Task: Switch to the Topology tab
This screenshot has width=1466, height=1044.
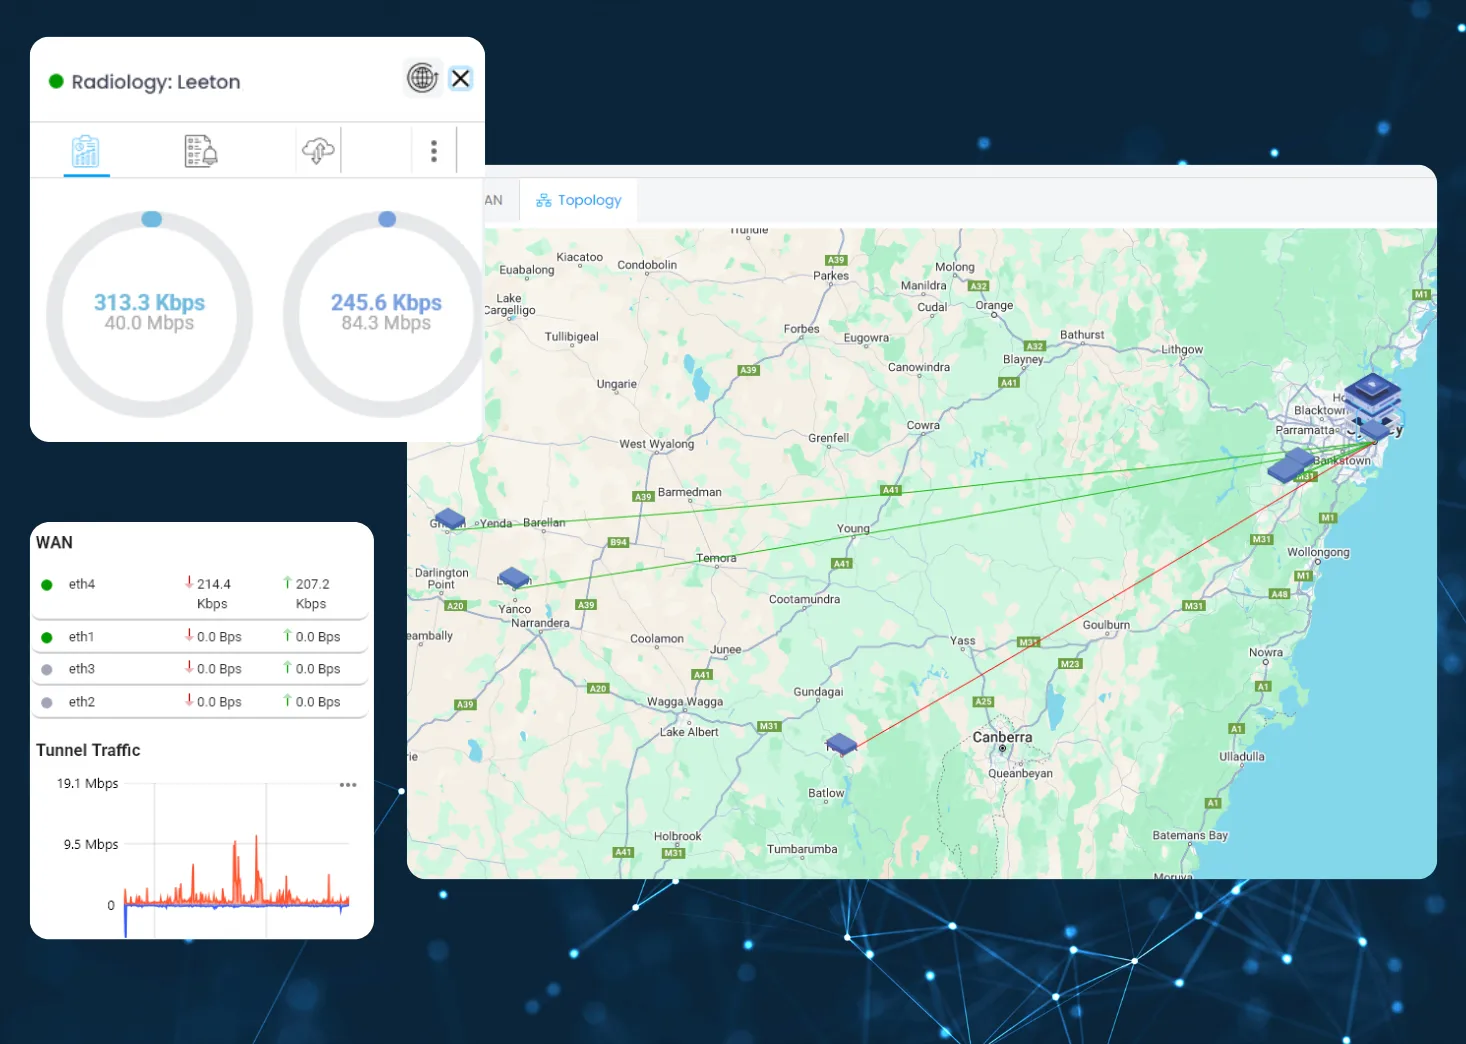Action: click(x=579, y=200)
